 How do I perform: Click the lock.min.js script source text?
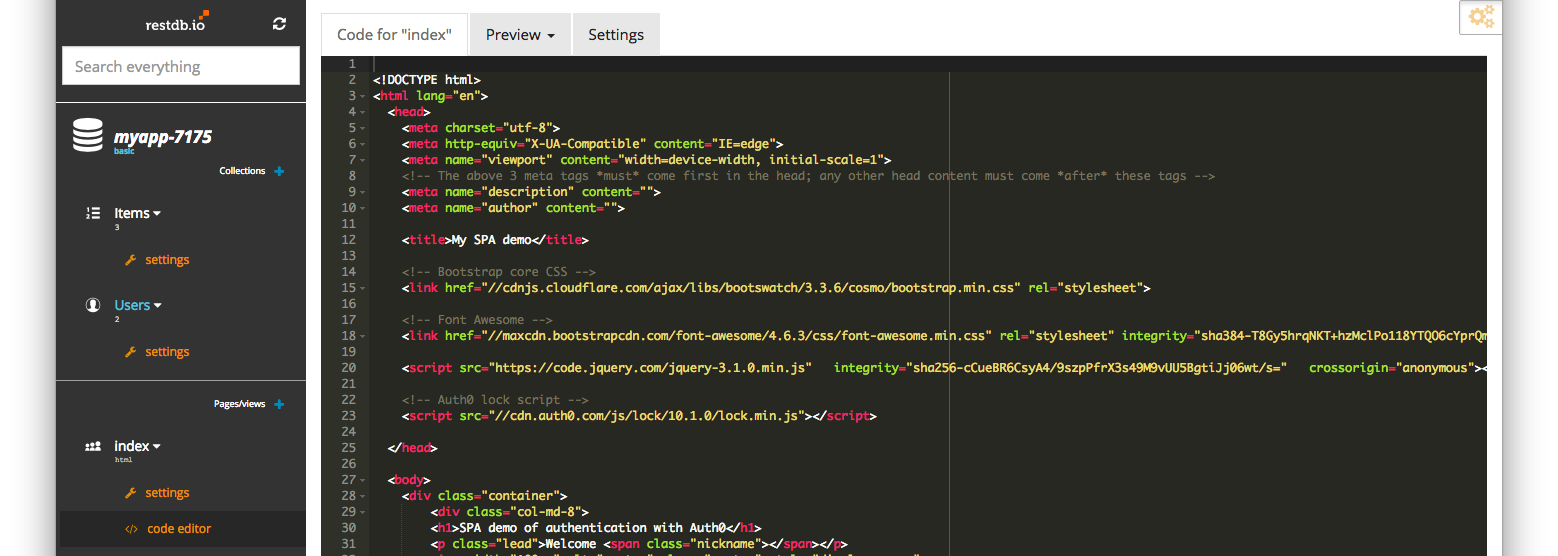tap(647, 416)
